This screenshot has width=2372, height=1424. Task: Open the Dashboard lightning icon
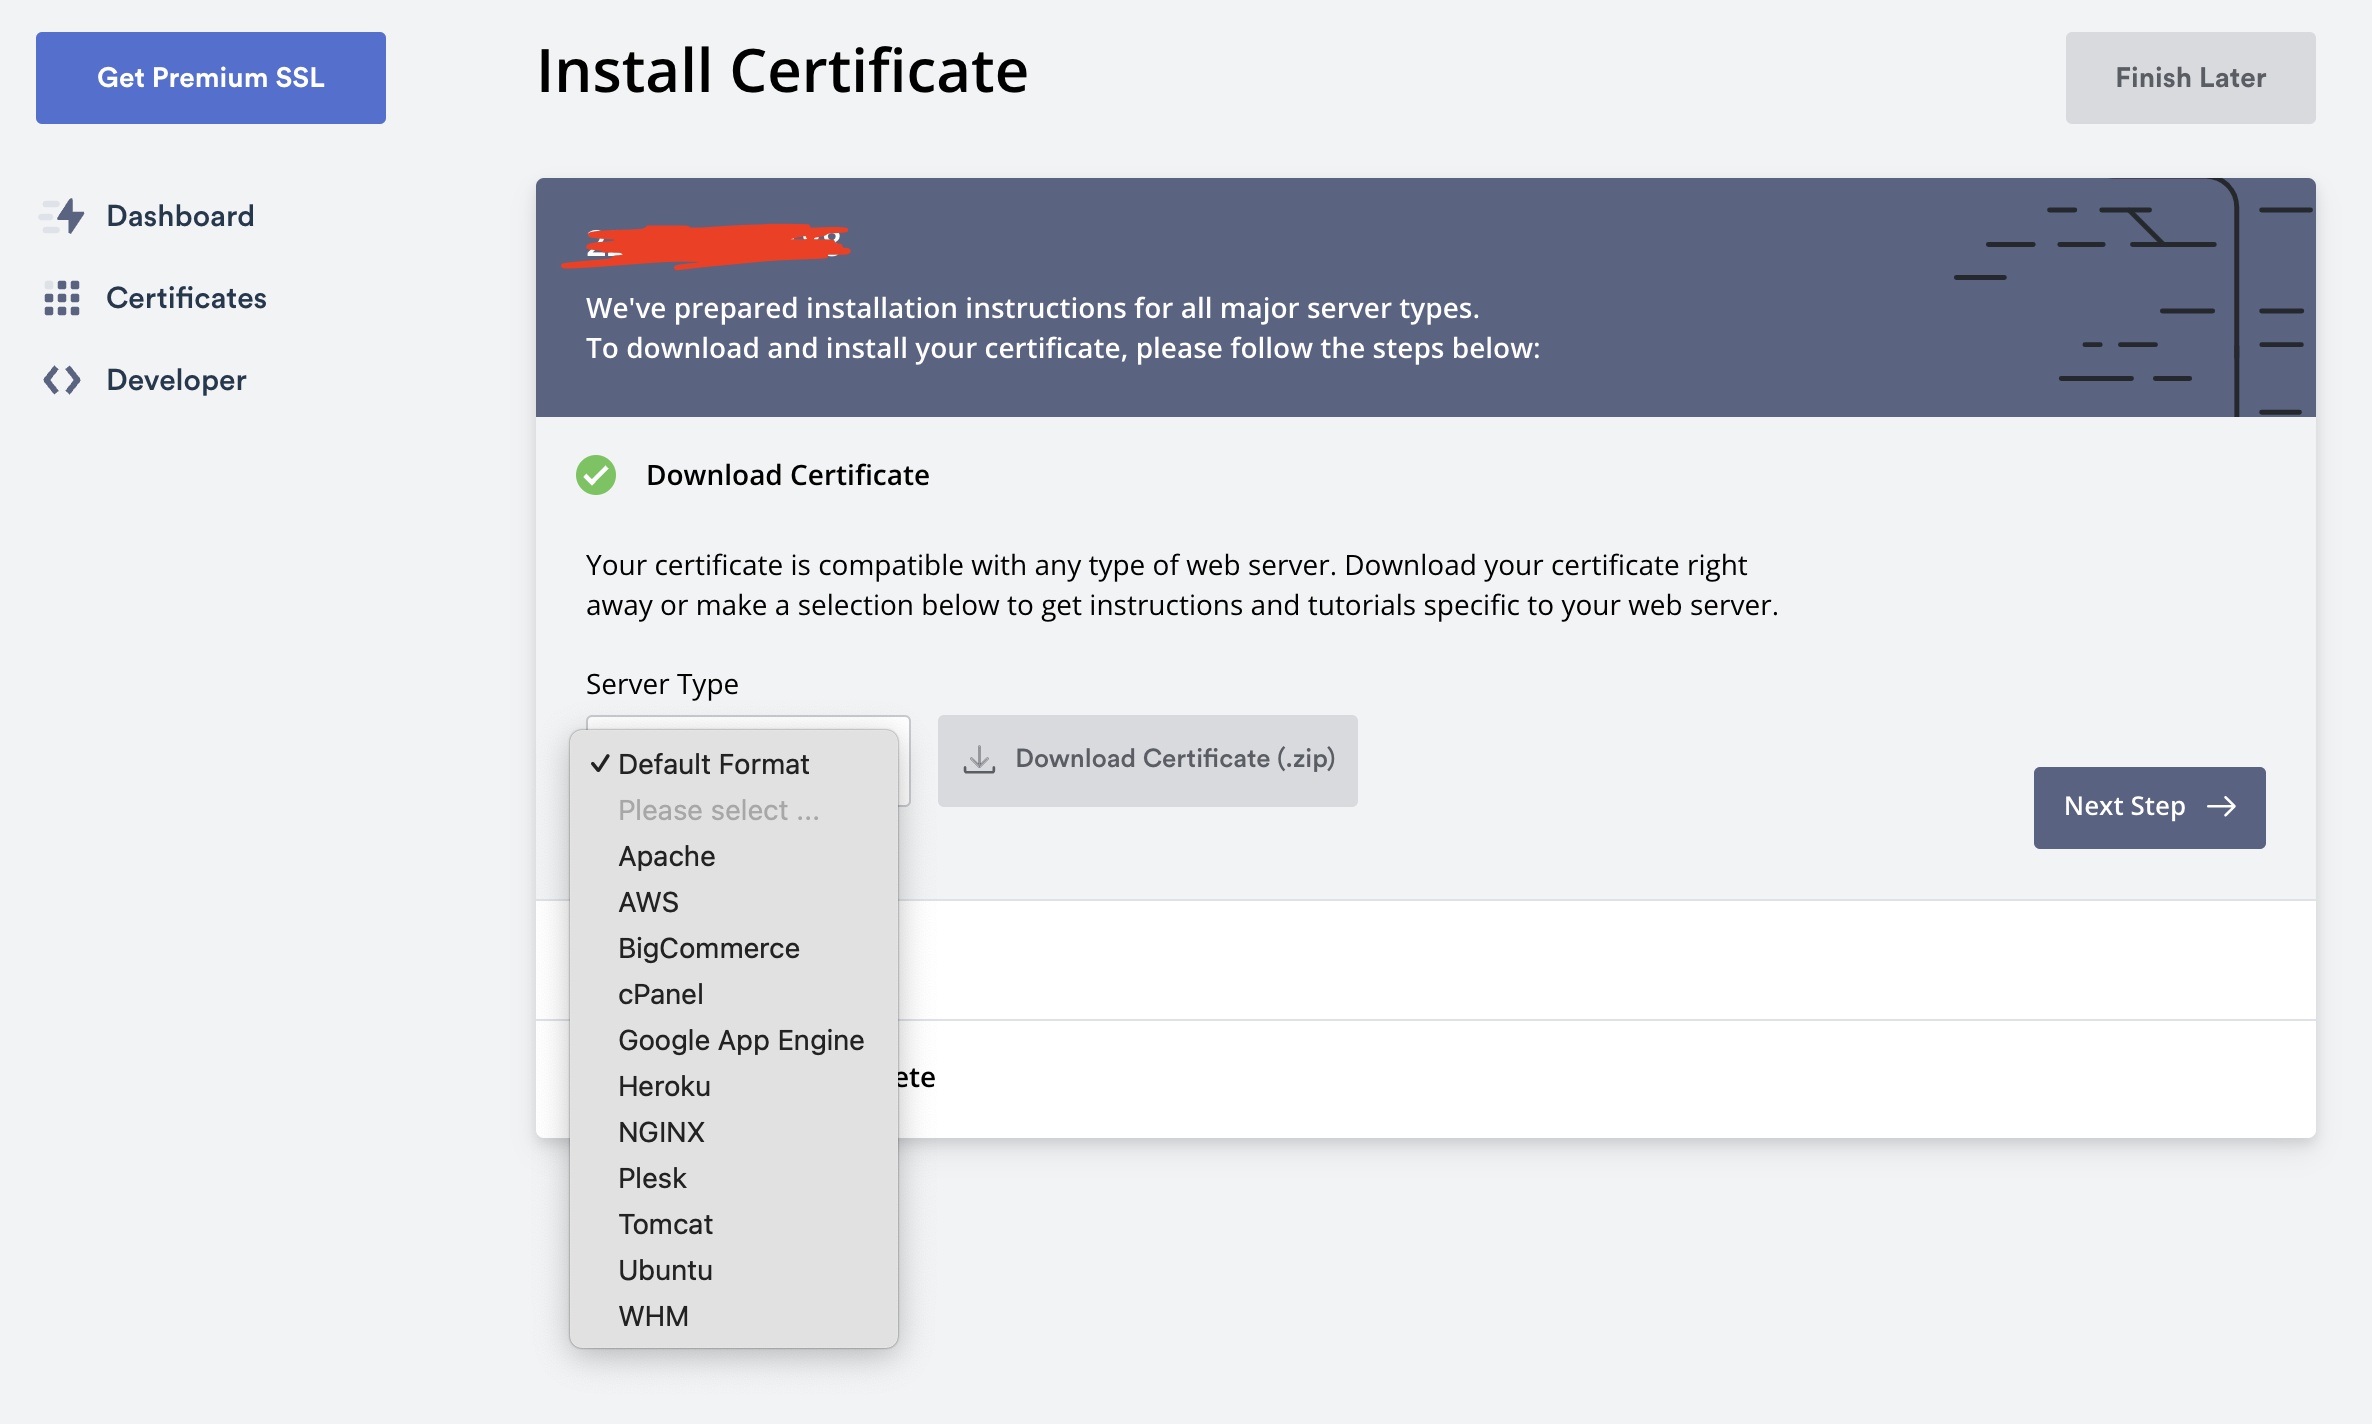pos(62,216)
